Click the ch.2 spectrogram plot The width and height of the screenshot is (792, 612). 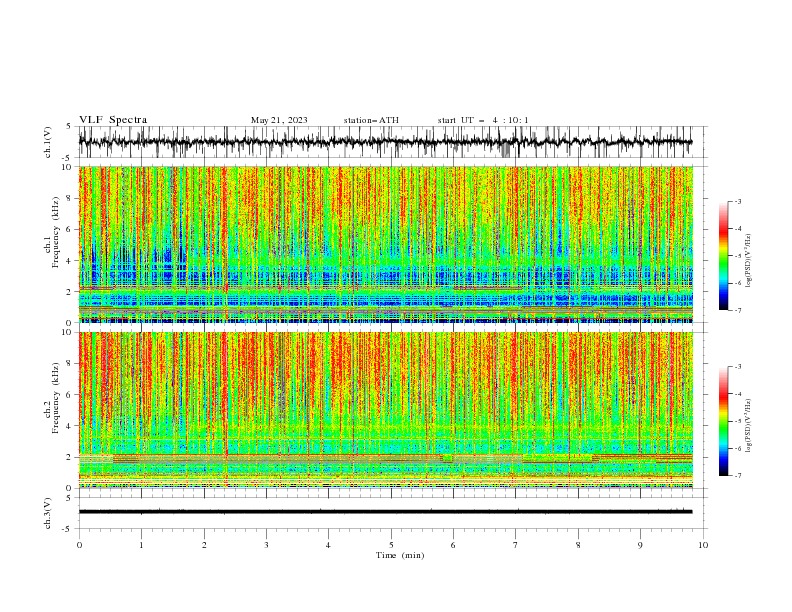pyautogui.click(x=386, y=410)
